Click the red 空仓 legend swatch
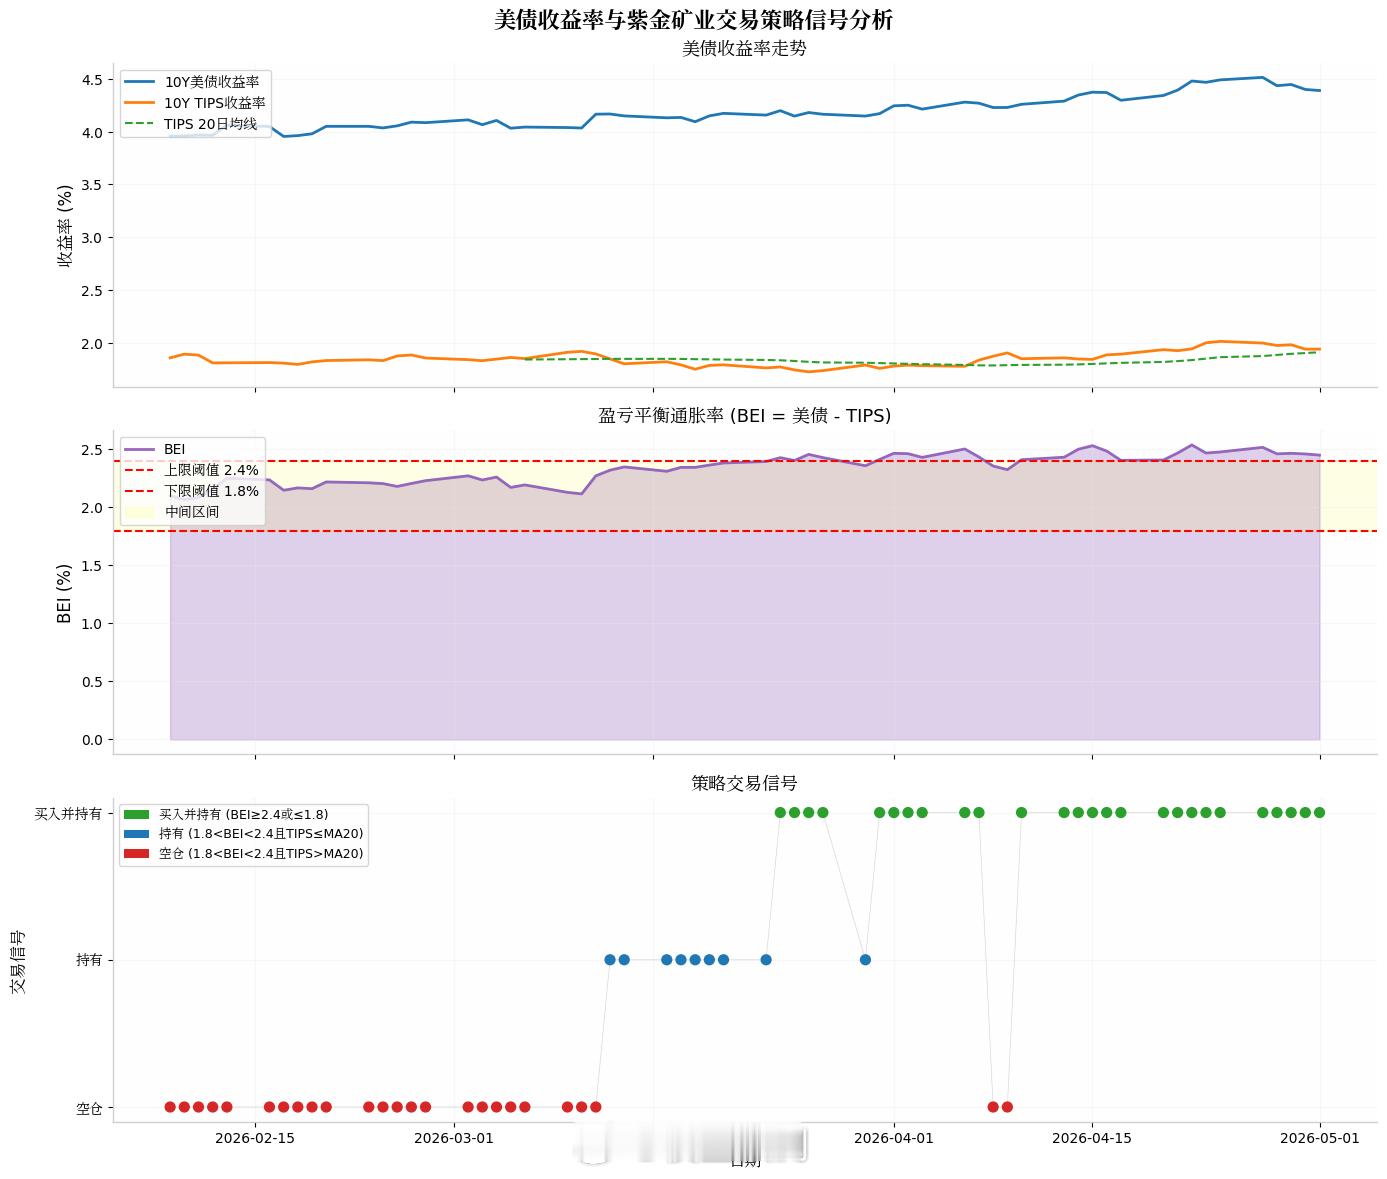The height and width of the screenshot is (1179, 1387). coord(137,854)
